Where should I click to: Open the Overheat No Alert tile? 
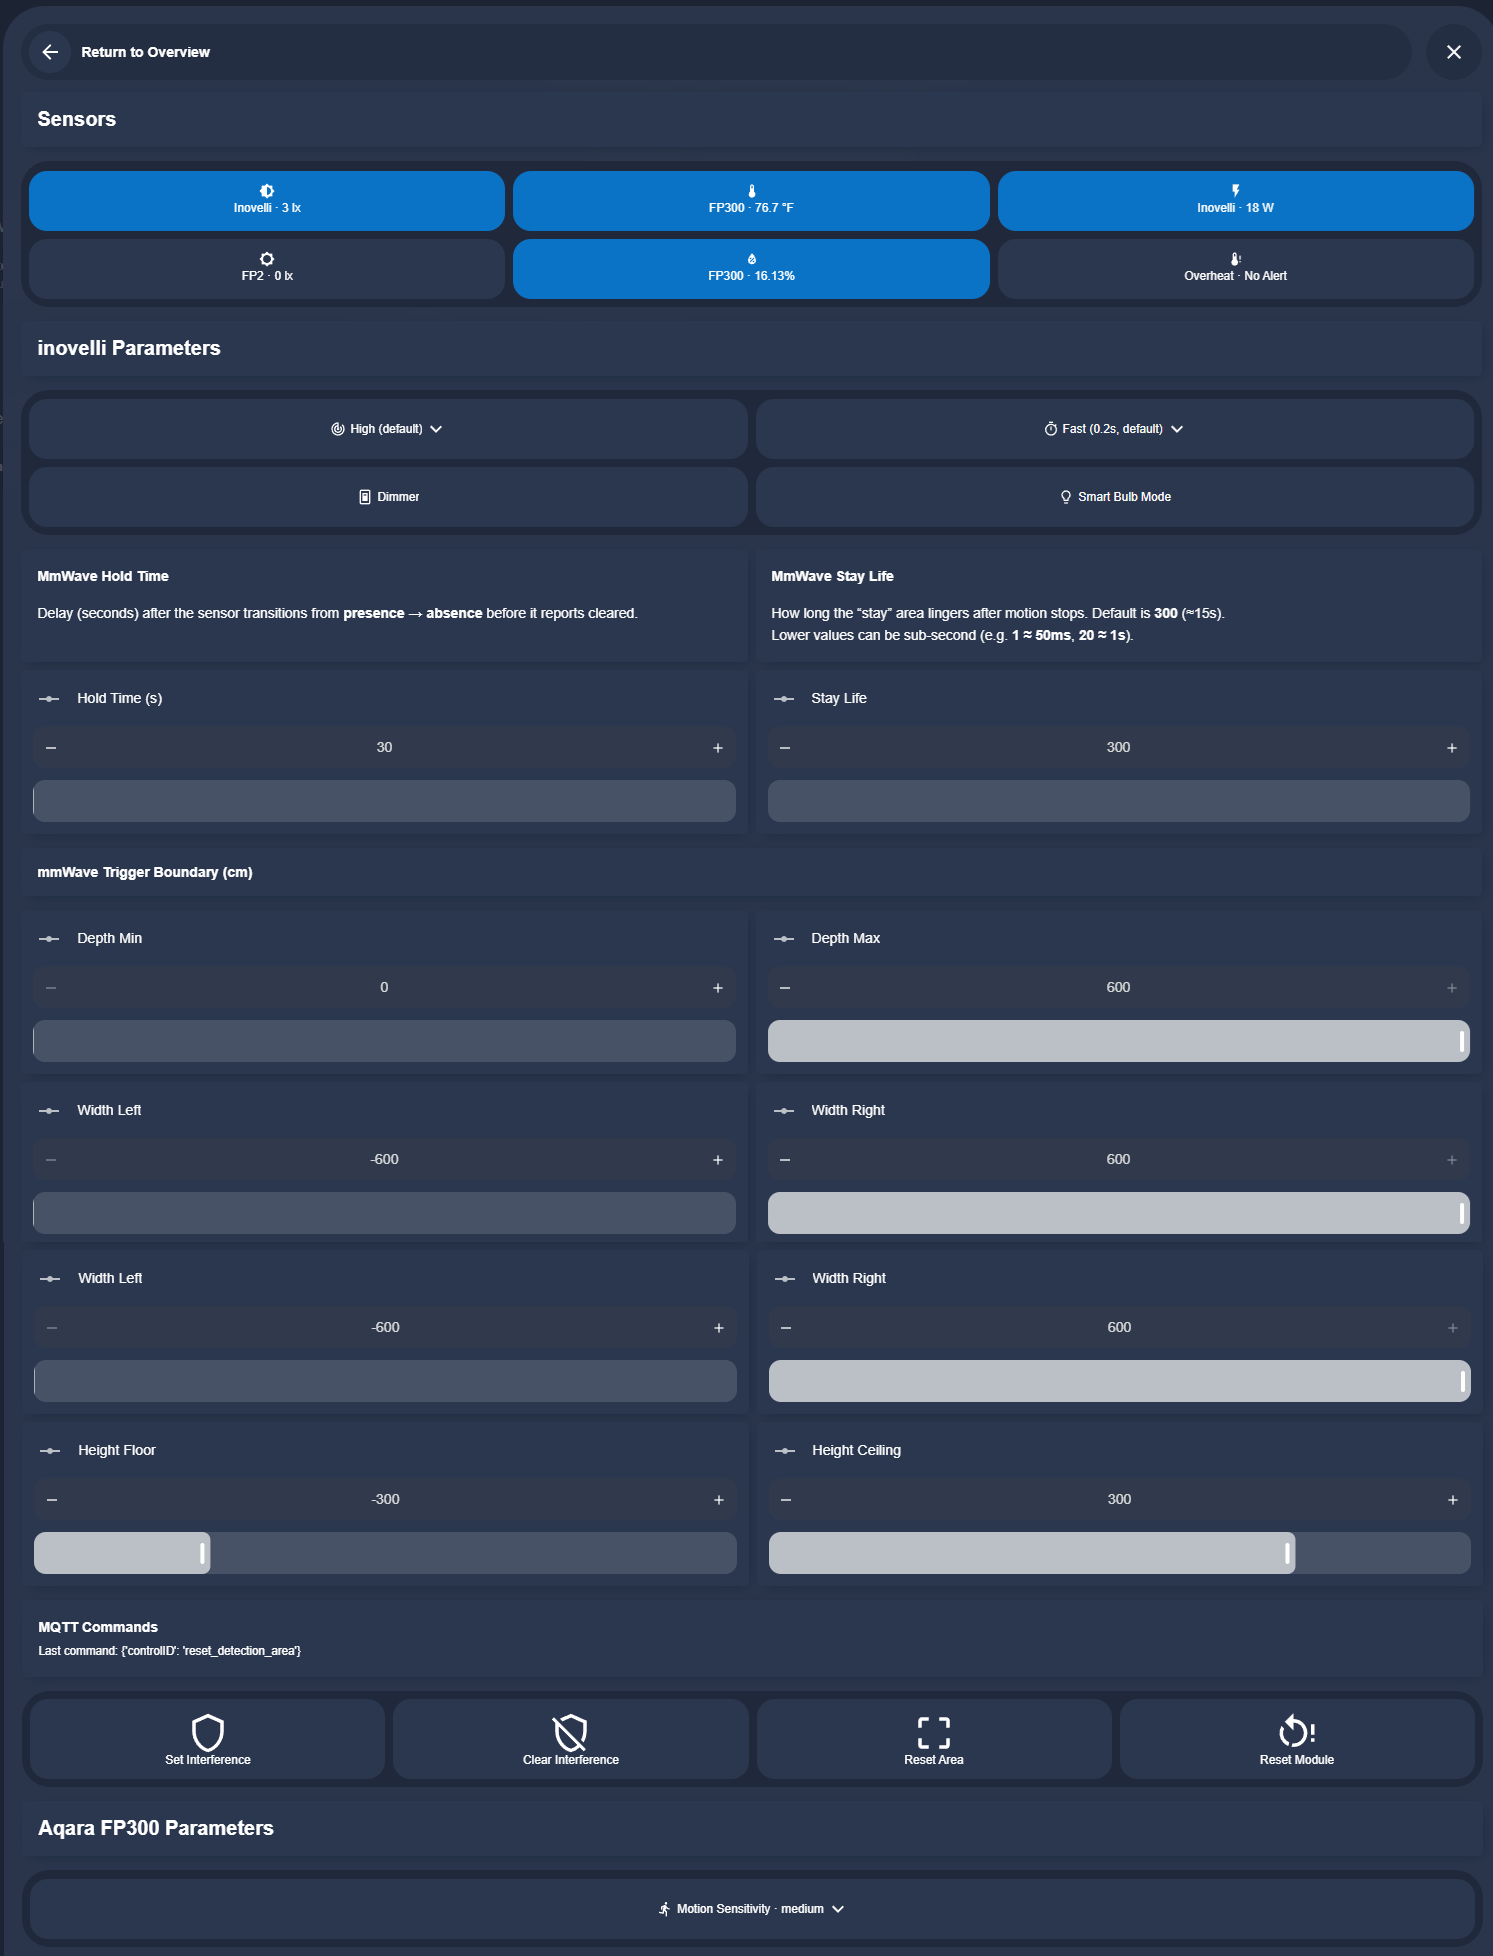point(1235,269)
